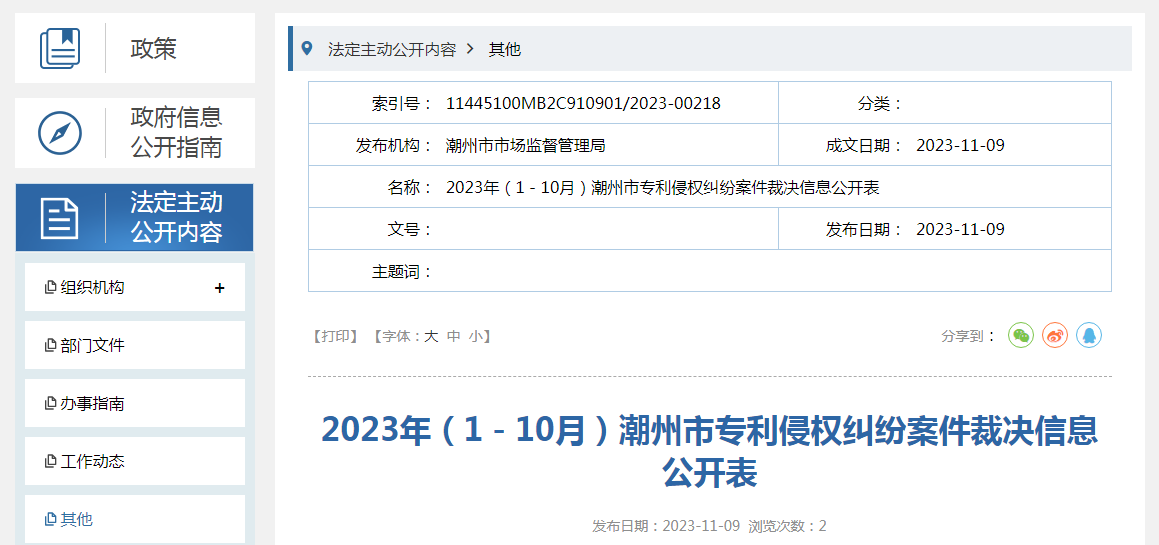
Task: Click the copy icon beside 工作动态
Action: tap(50, 461)
